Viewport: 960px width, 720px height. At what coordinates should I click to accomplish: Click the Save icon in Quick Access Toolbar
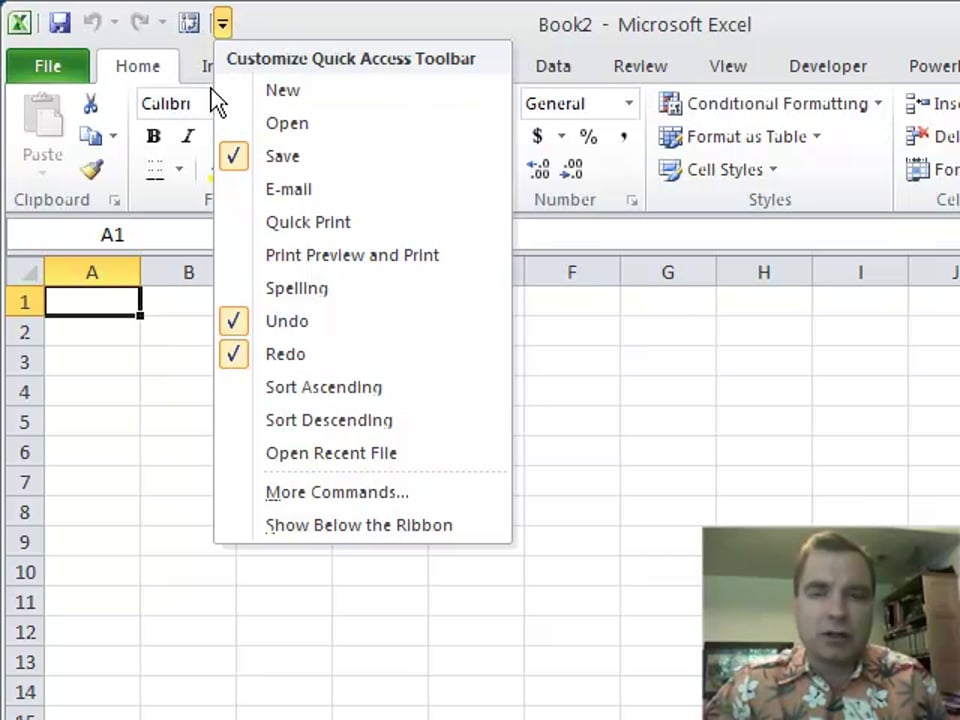coord(60,23)
